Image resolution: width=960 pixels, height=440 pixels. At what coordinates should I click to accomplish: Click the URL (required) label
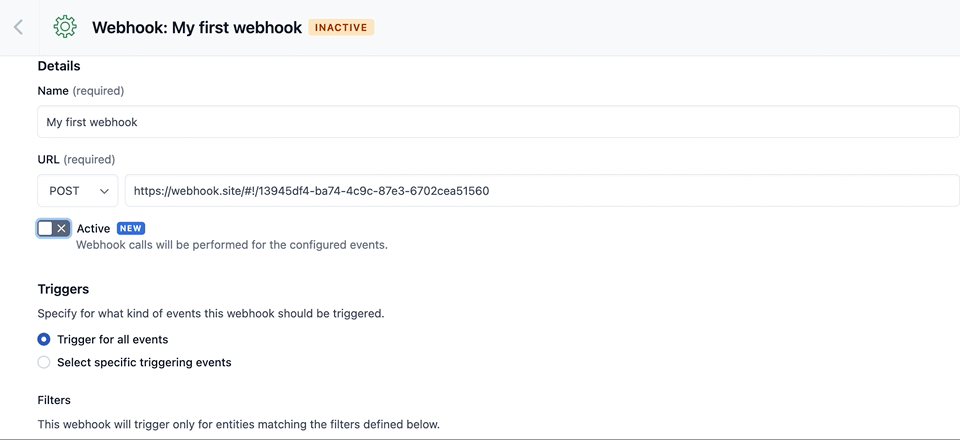(76, 160)
